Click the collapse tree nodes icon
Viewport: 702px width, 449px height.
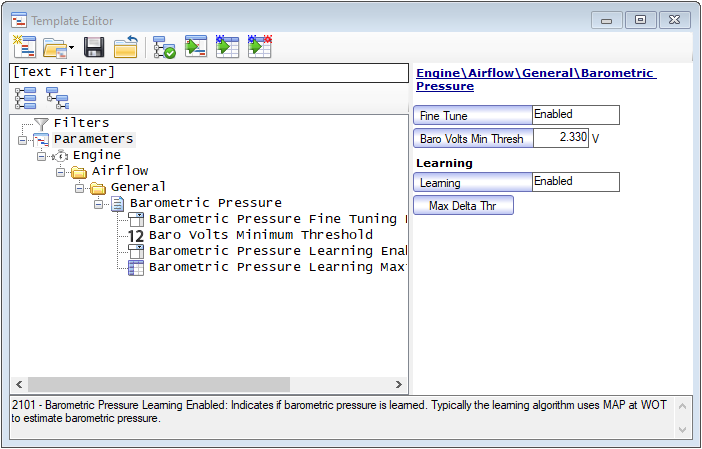57,97
